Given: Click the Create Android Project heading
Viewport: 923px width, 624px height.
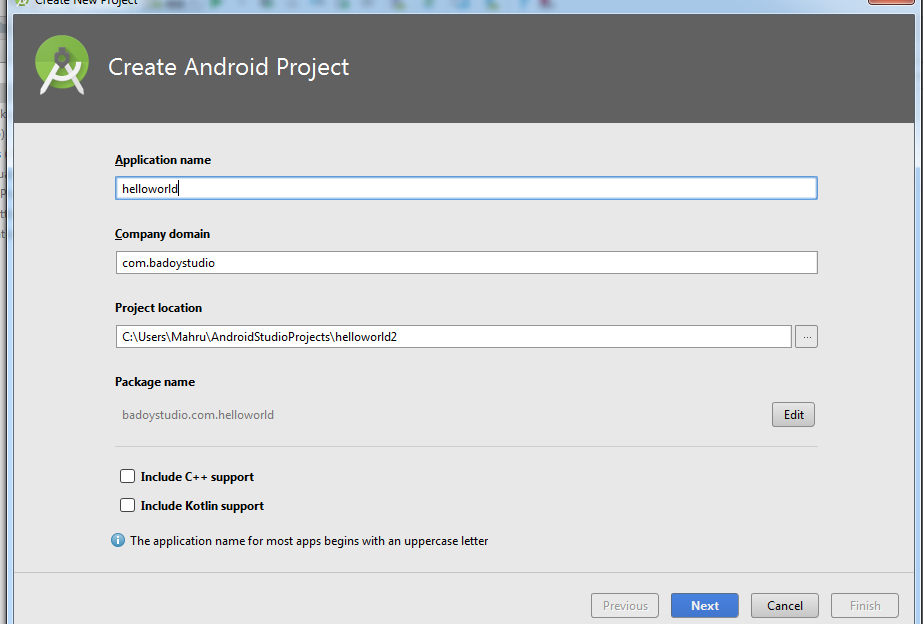Looking at the screenshot, I should click(x=229, y=67).
